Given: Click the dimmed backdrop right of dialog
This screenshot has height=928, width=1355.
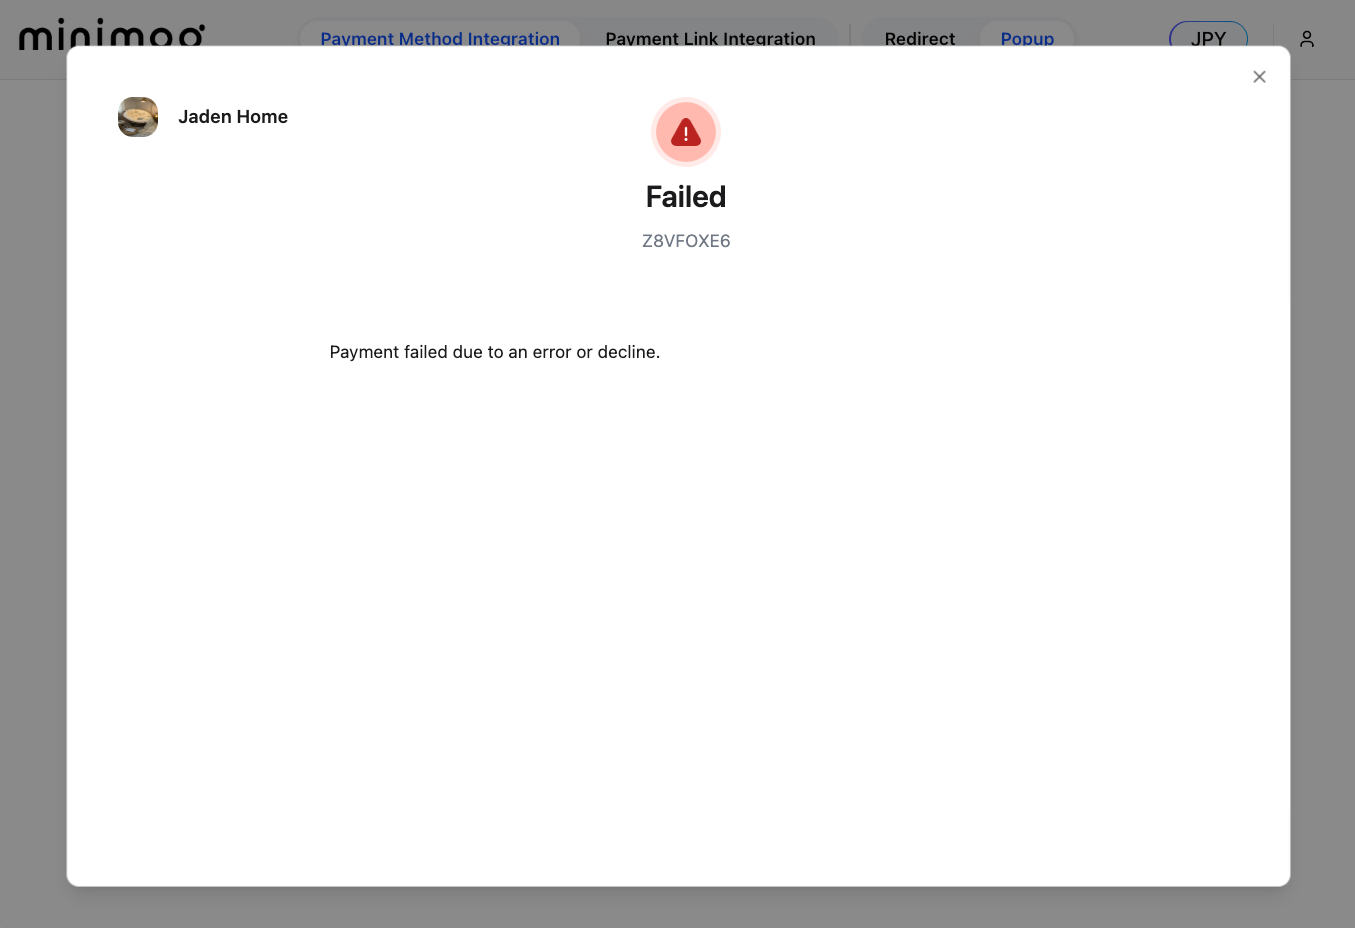Looking at the screenshot, I should (1322, 500).
